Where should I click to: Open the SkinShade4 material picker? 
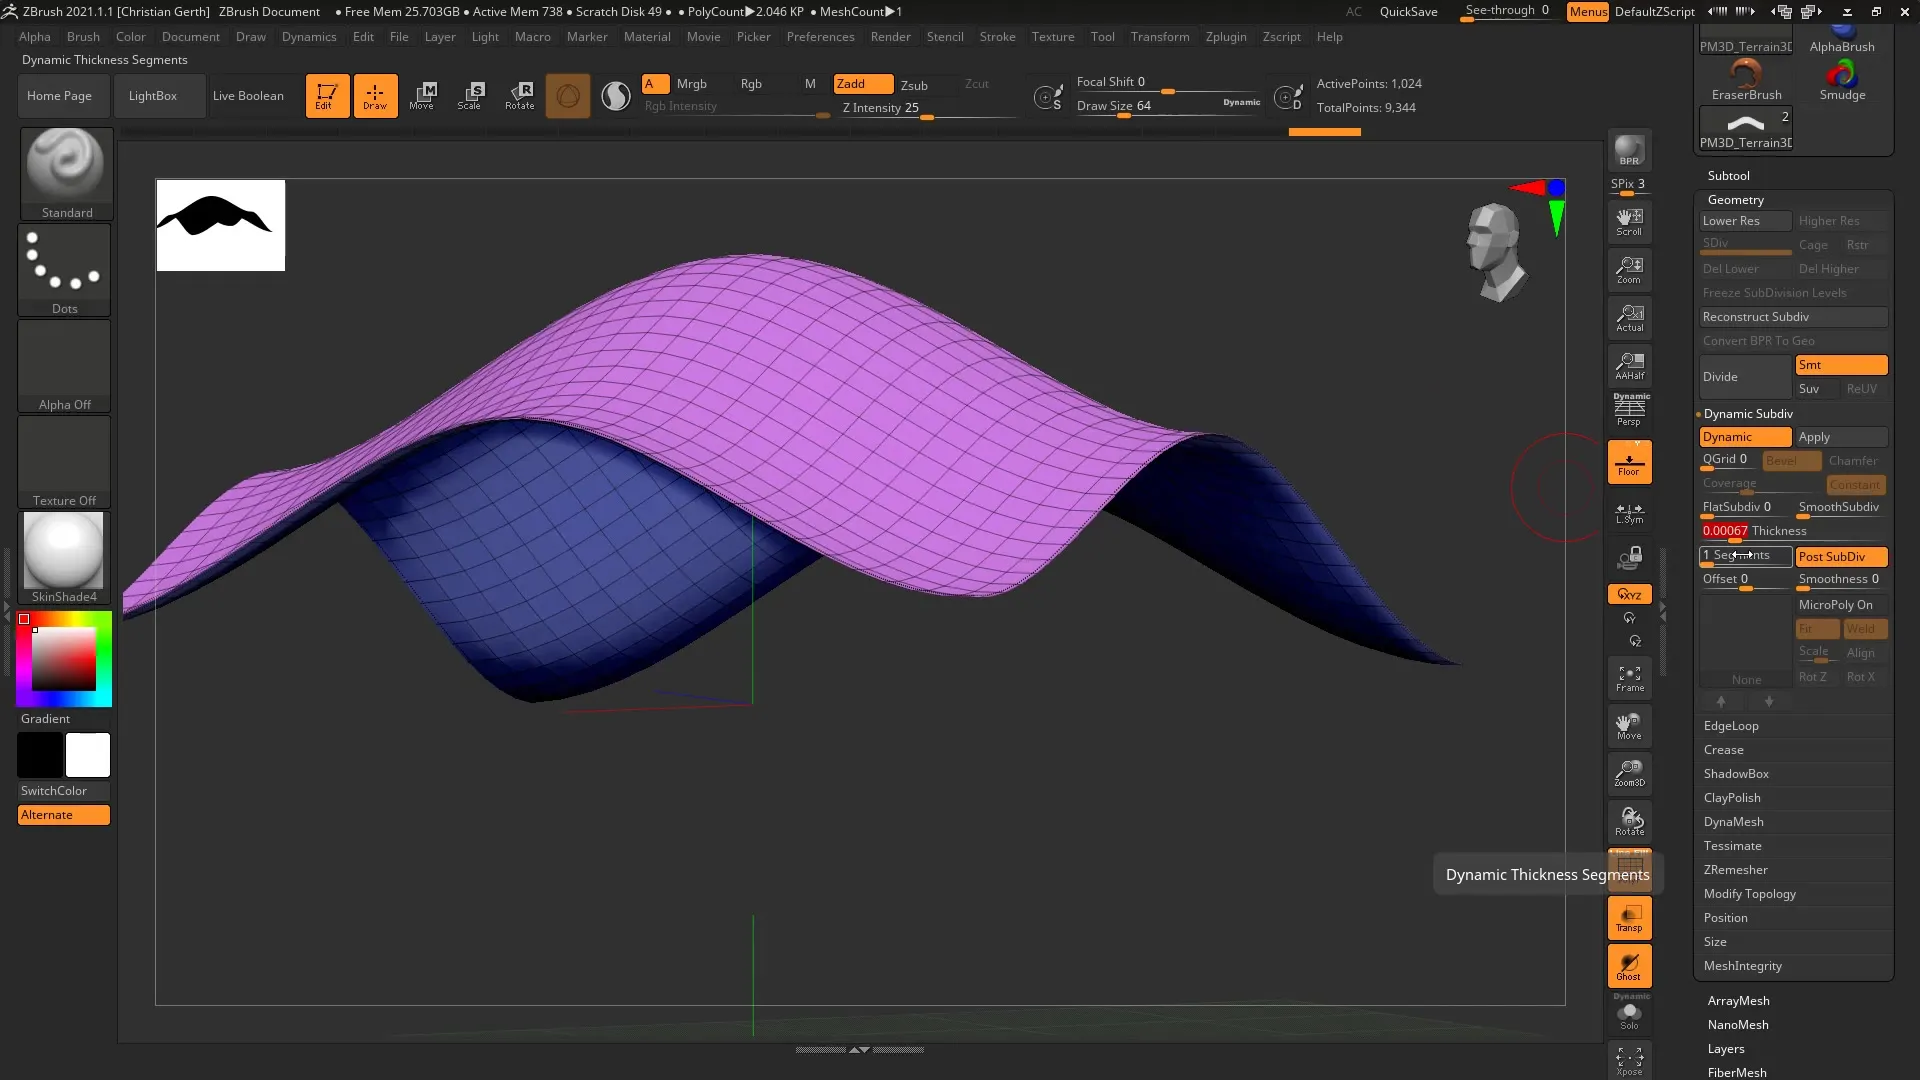65,558
